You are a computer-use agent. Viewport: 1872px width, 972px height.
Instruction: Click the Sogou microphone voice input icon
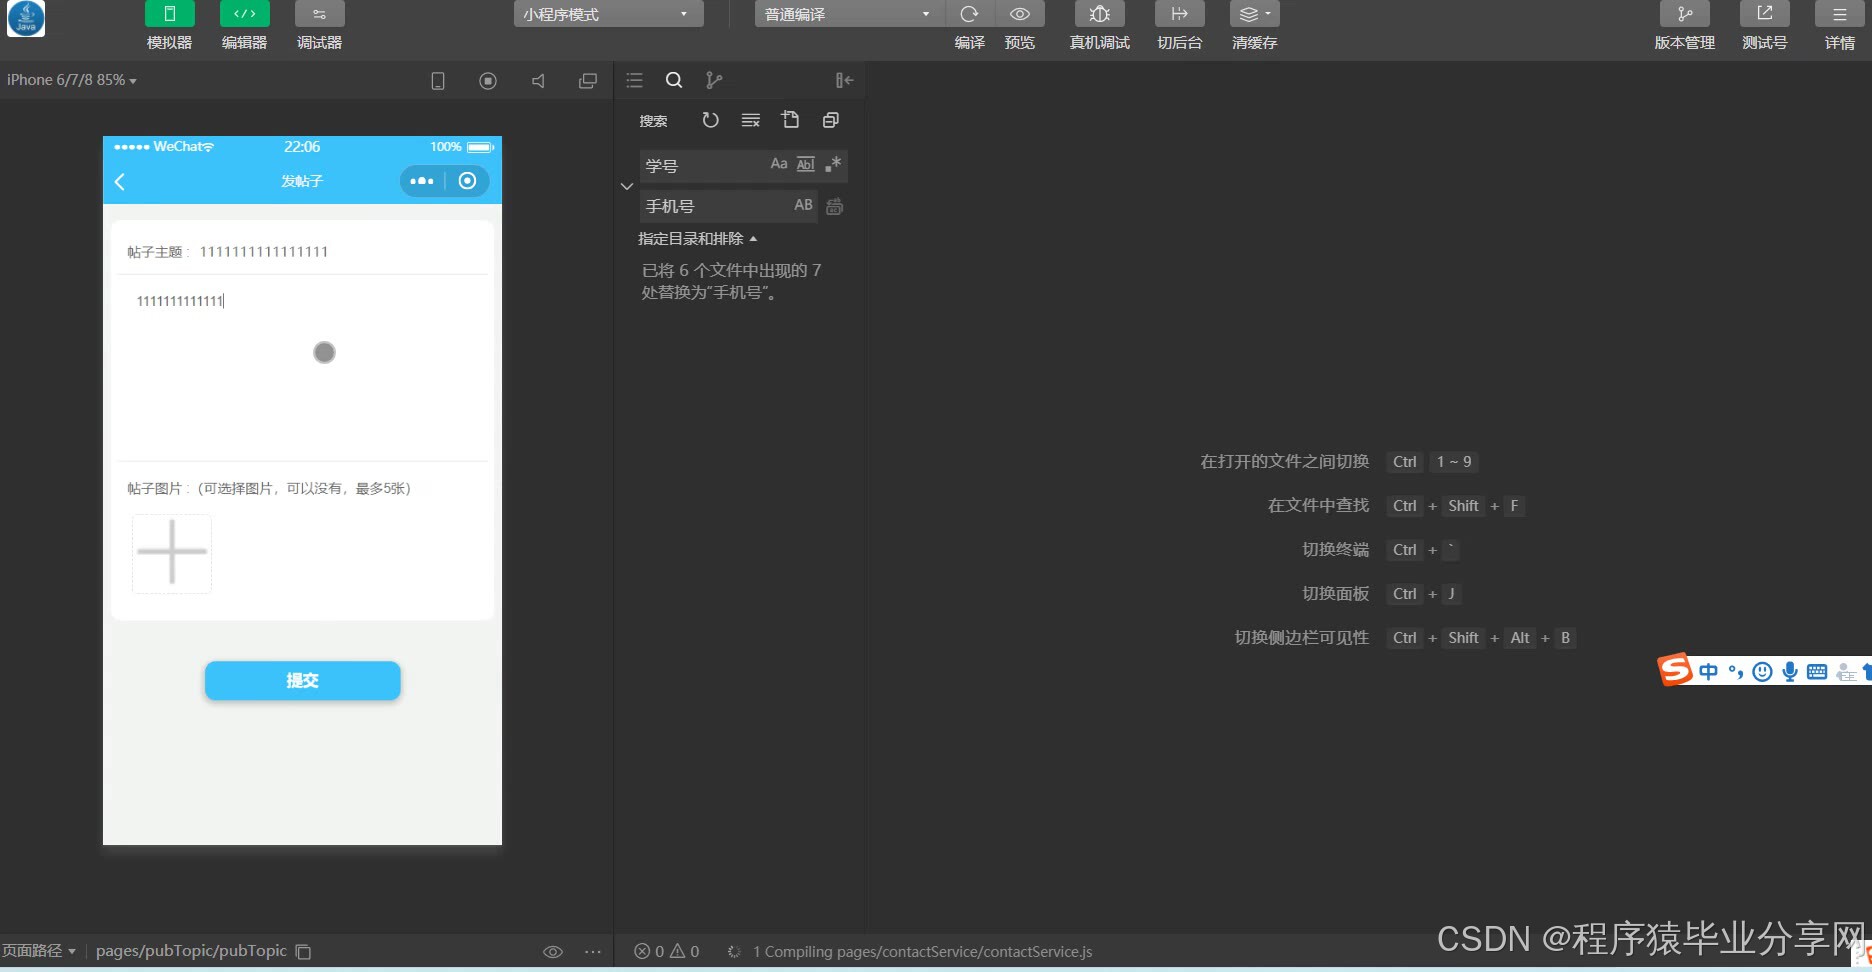coord(1790,672)
